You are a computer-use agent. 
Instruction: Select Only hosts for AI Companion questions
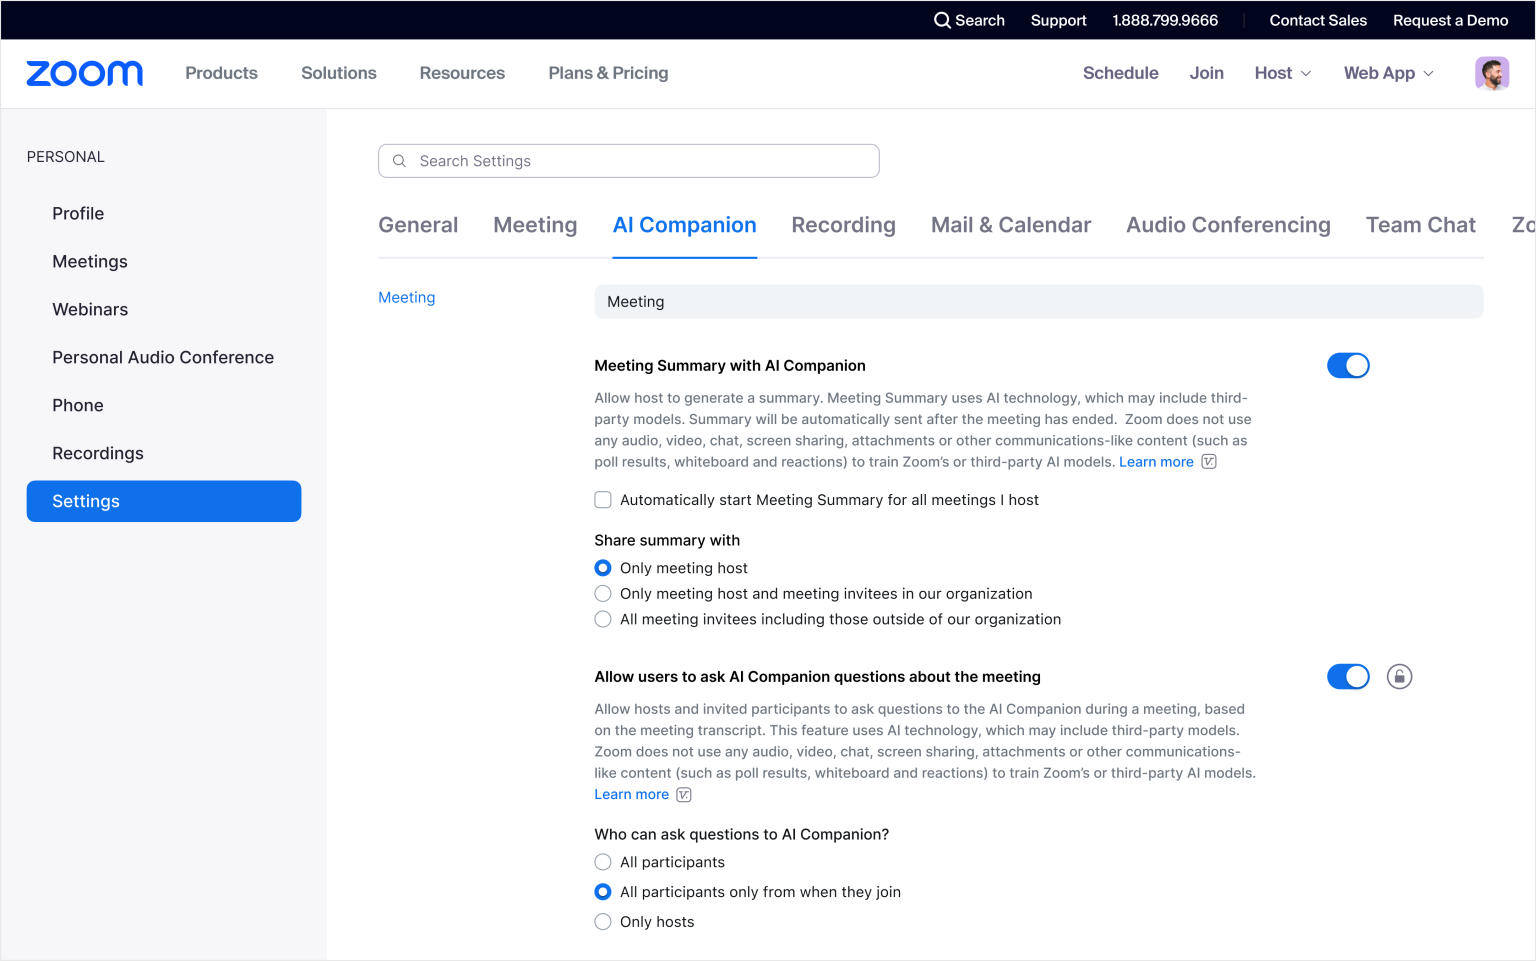pyautogui.click(x=603, y=921)
